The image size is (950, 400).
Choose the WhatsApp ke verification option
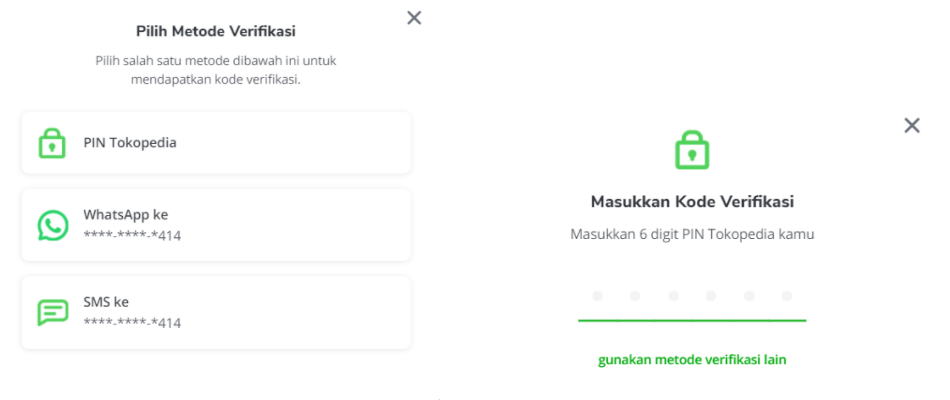pyautogui.click(x=216, y=225)
